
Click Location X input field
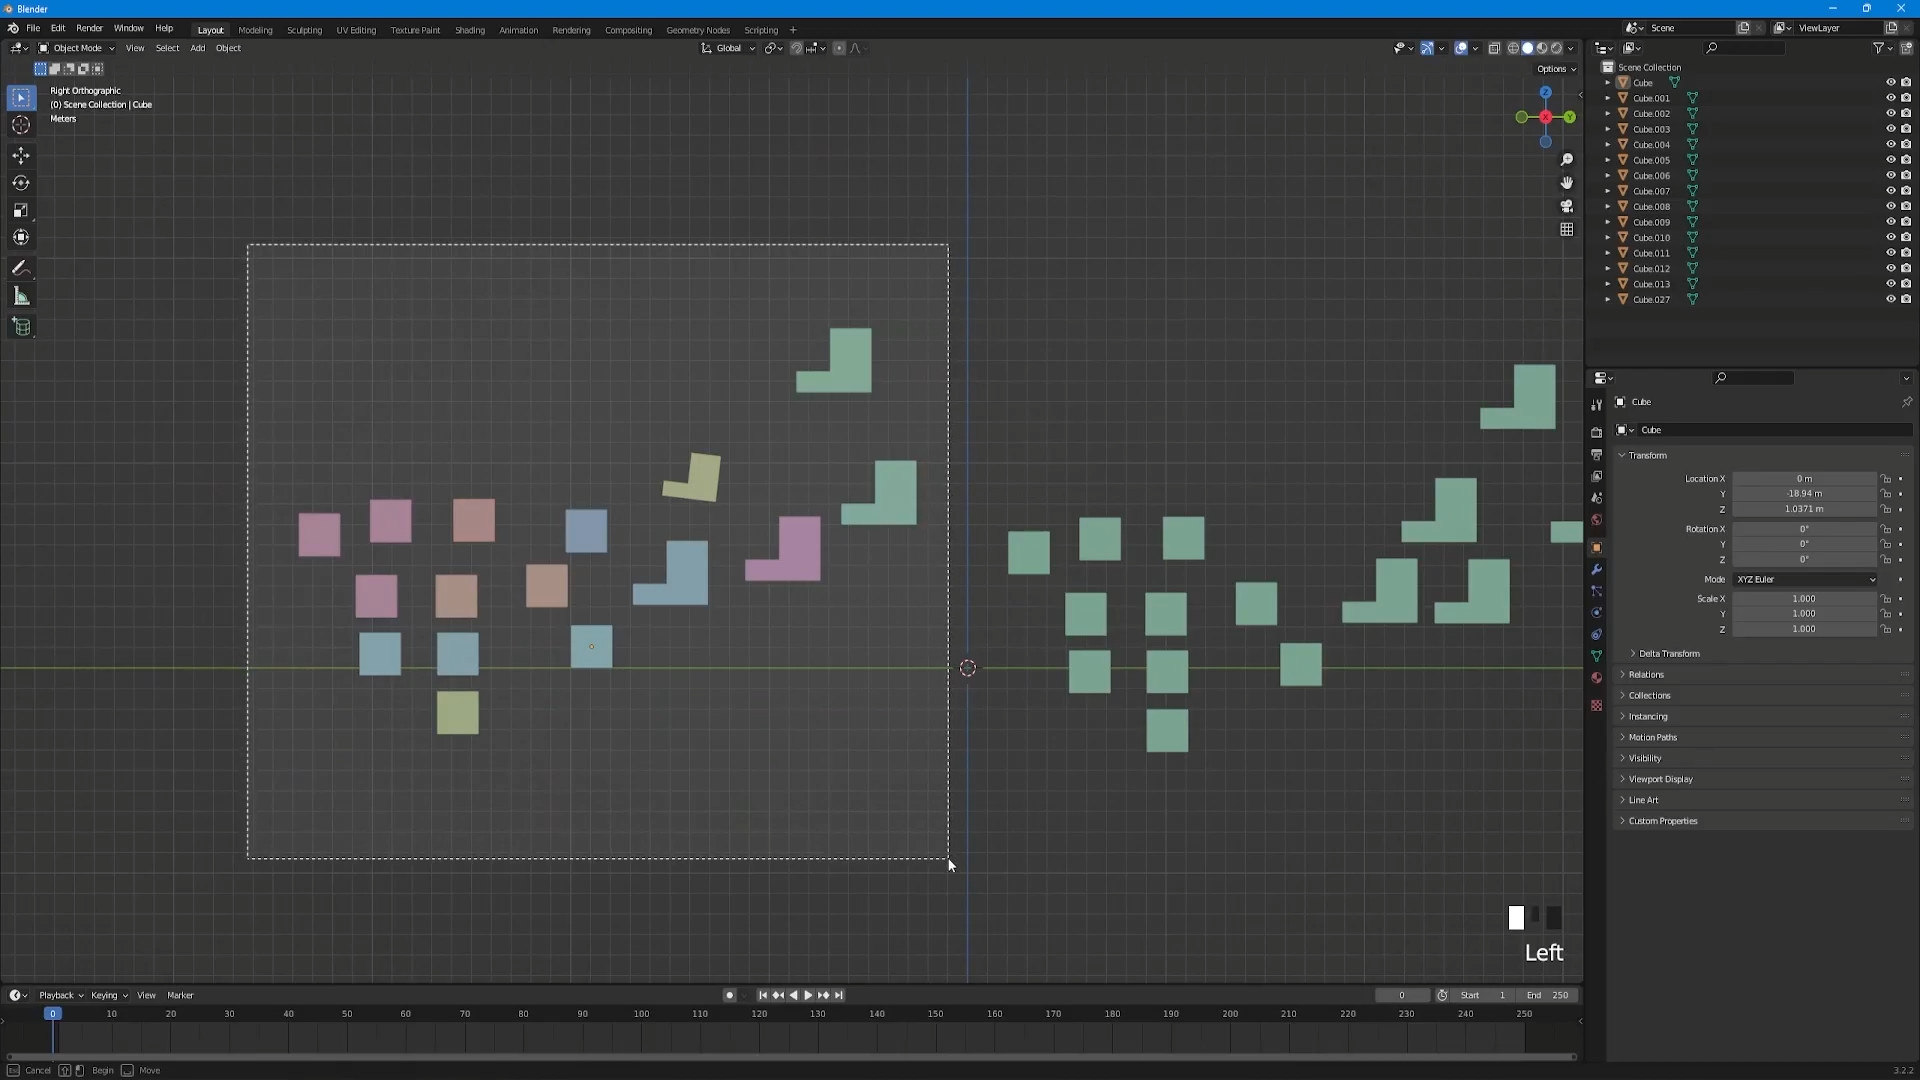(1805, 477)
